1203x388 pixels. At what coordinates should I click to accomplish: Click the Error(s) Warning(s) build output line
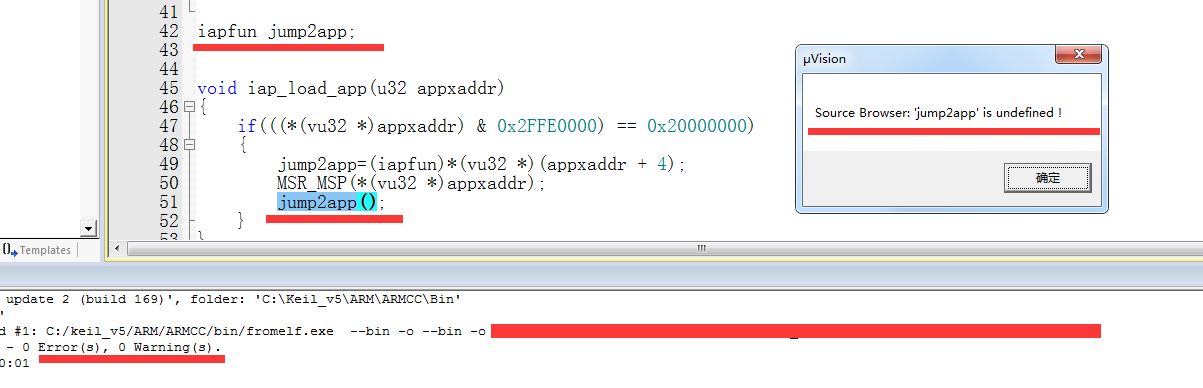tap(112, 347)
